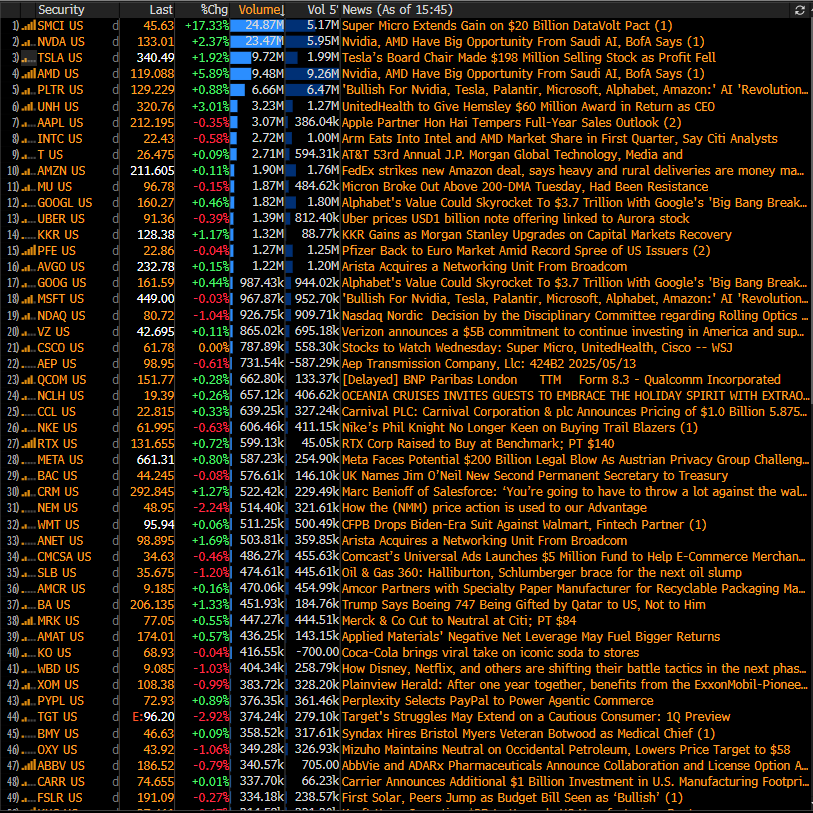This screenshot has width=813, height=813.
Task: Click the signal bars icon beside RTX US
Action: click(x=29, y=444)
